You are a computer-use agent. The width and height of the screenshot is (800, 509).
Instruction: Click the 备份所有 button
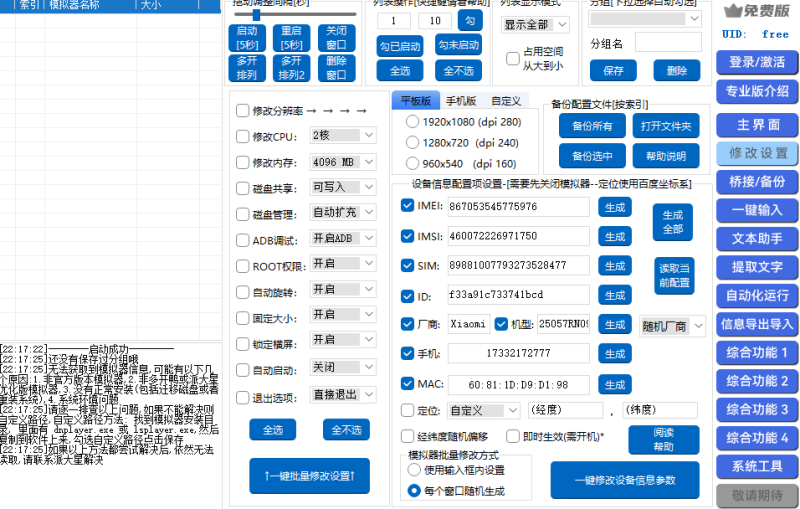point(592,126)
